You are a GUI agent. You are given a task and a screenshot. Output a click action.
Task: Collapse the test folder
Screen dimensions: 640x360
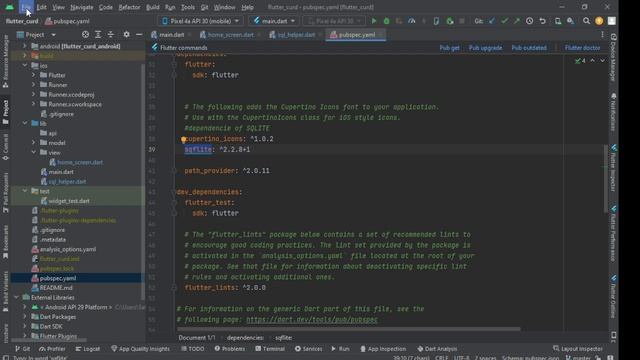(24, 191)
